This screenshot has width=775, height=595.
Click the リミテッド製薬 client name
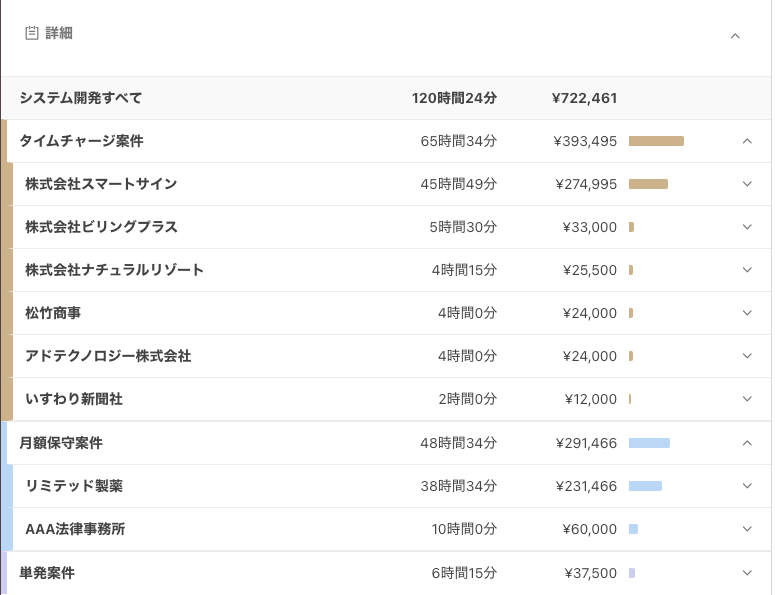(74, 486)
